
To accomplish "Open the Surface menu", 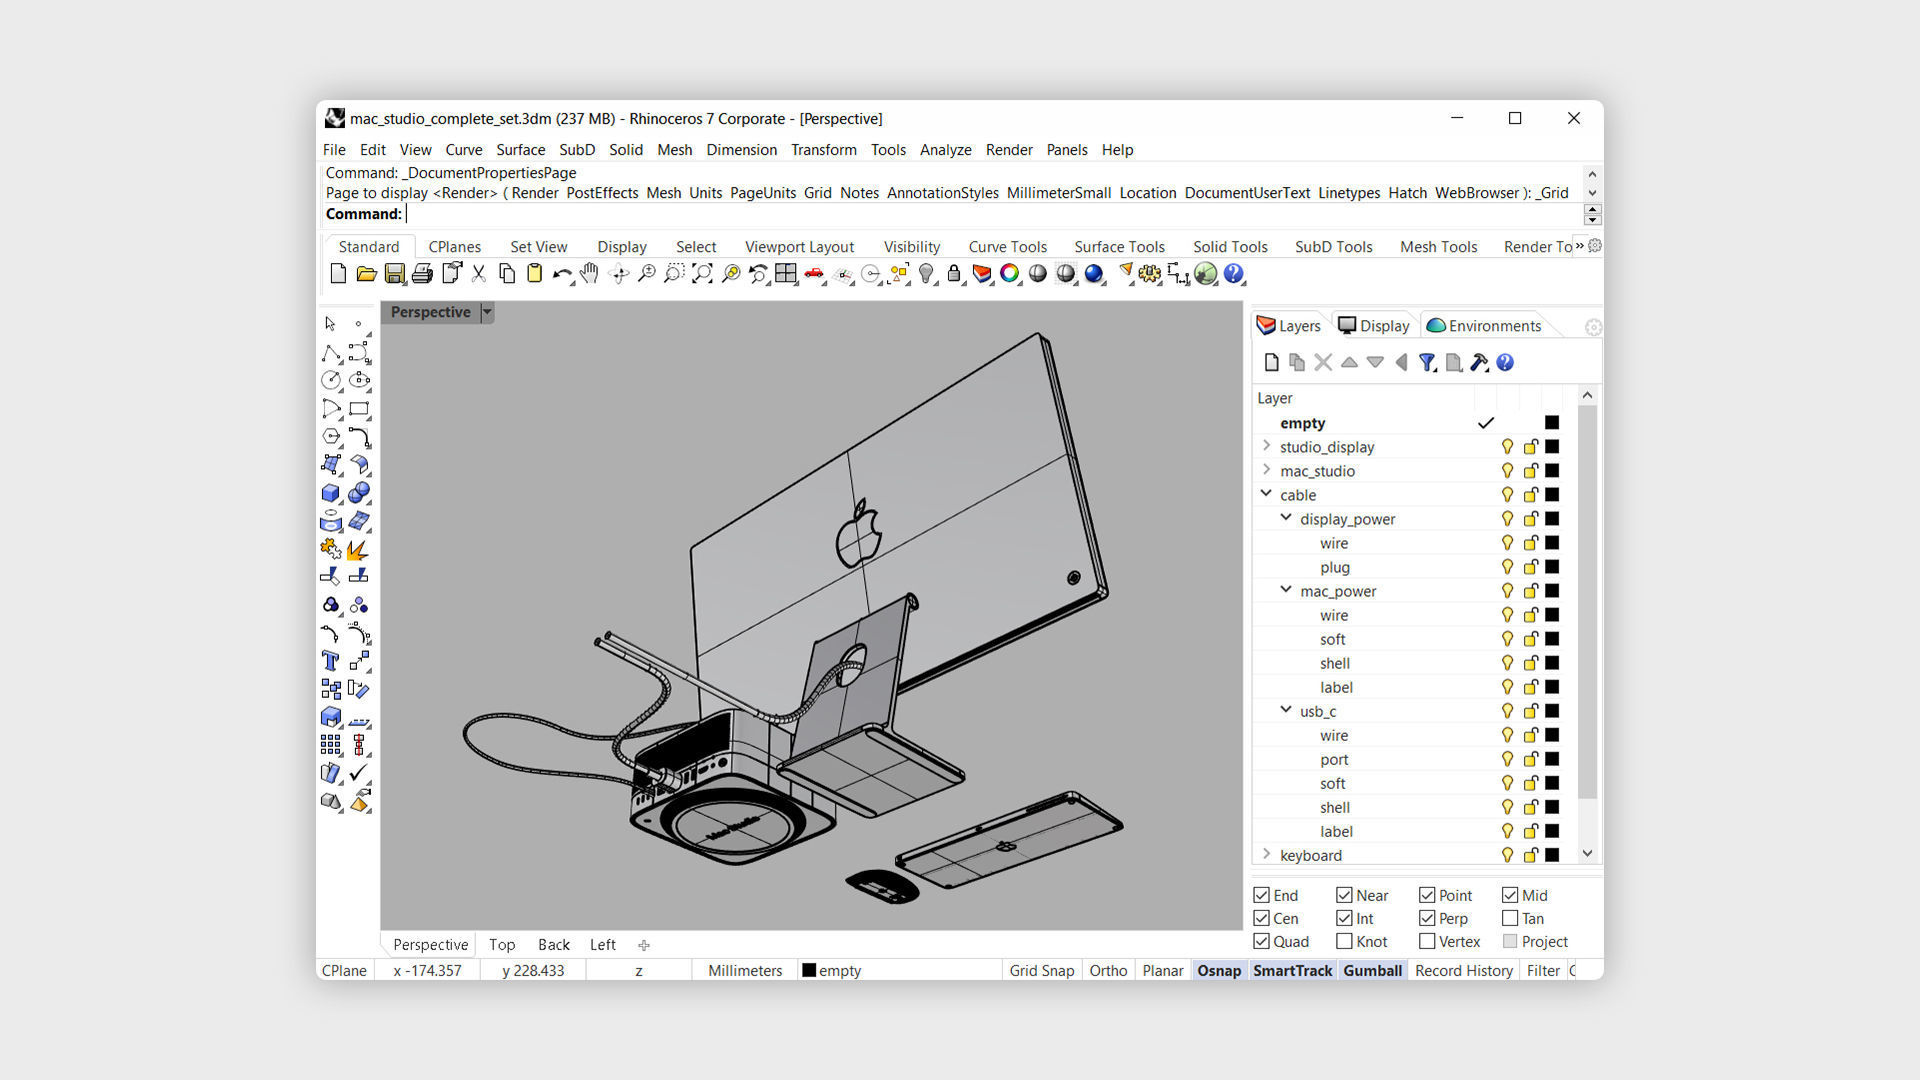I will 521,150.
